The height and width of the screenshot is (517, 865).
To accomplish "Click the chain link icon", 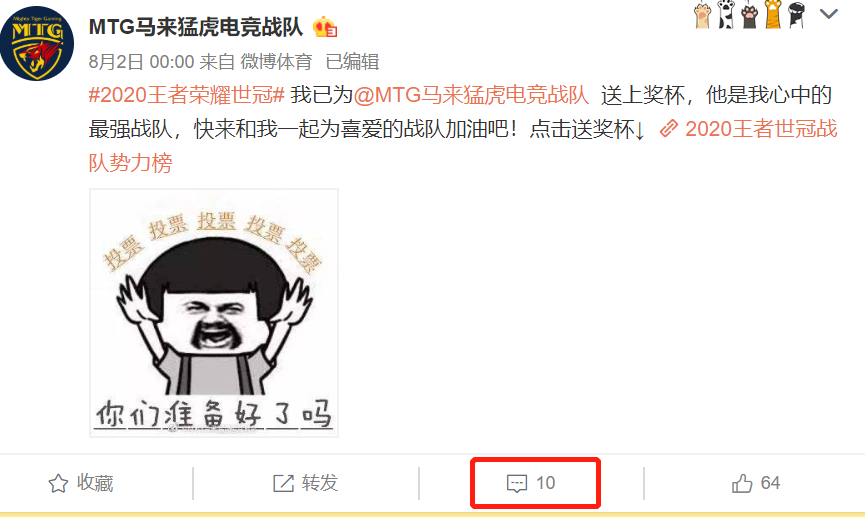I will 669,129.
